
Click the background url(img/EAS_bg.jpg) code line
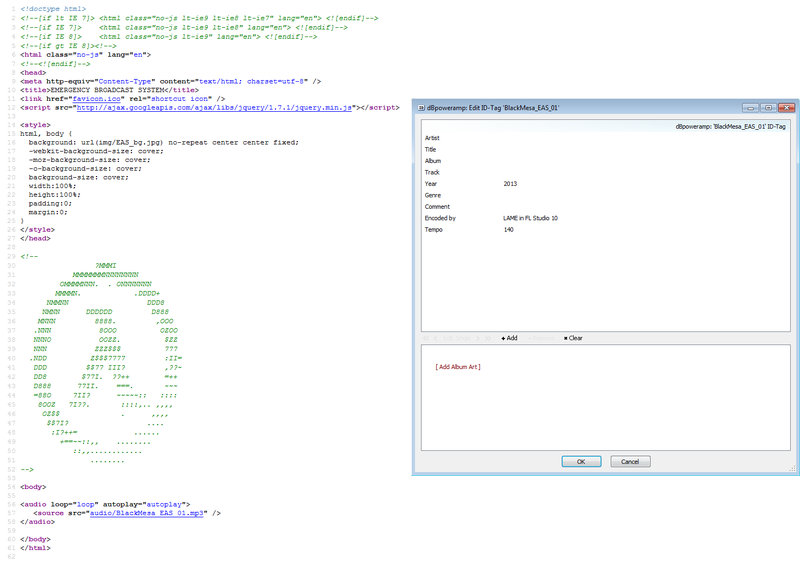164,142
